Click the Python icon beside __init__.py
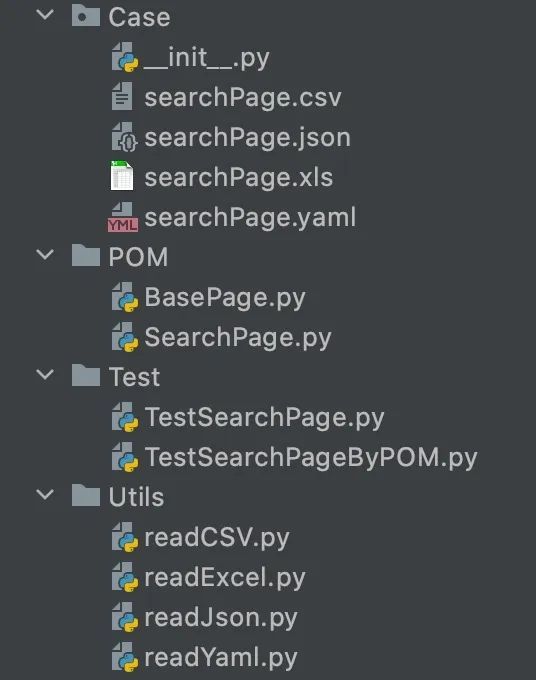Image resolution: width=536 pixels, height=680 pixels. coord(125,57)
